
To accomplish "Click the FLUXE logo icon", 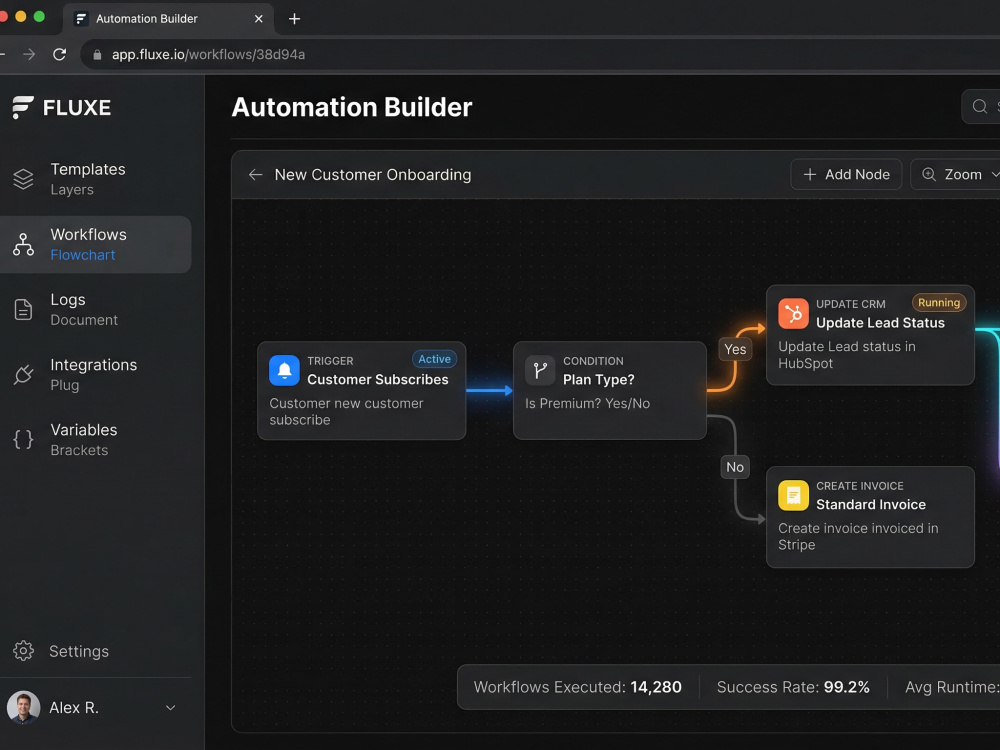I will point(23,107).
